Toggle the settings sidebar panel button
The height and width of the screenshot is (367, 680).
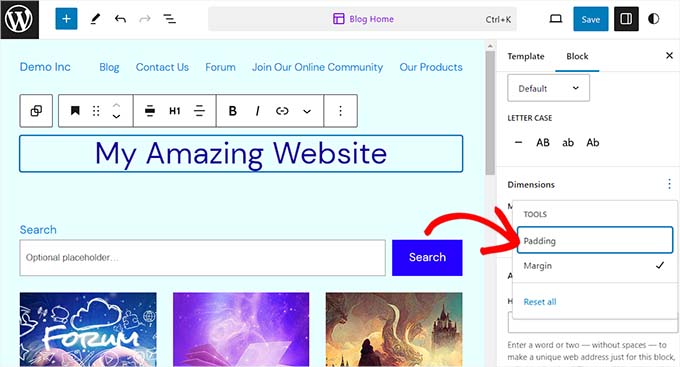click(x=626, y=19)
